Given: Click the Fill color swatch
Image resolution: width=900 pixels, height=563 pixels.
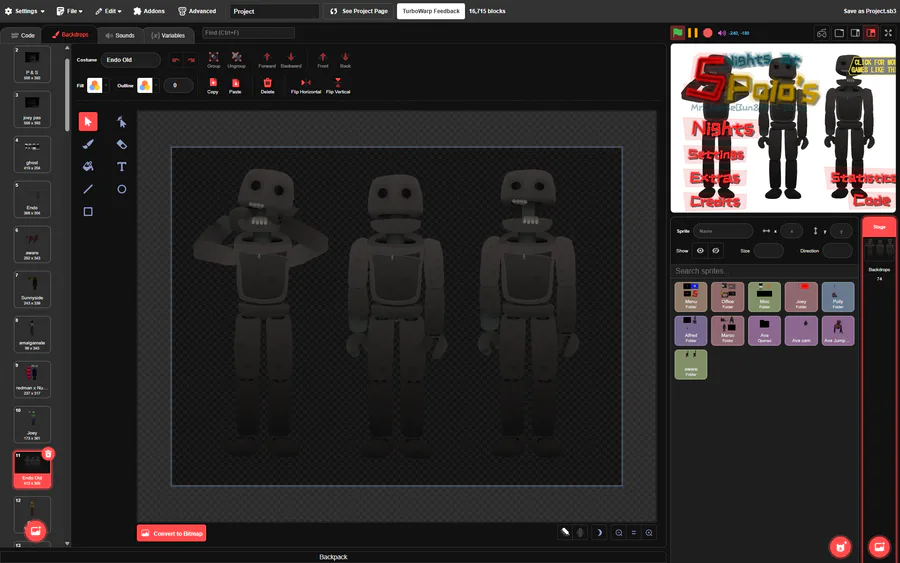Looking at the screenshot, I should [x=95, y=86].
